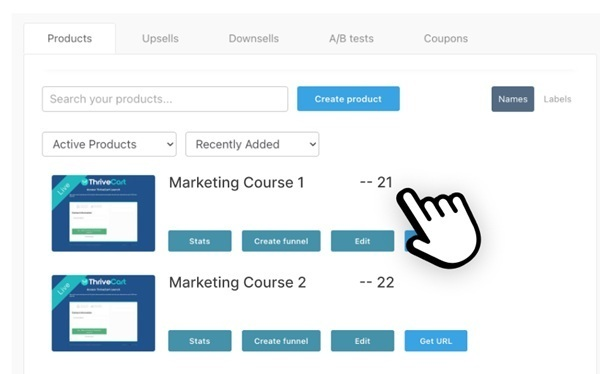This screenshot has height=374, width=600.
Task: Focus the Search your products field
Action: (165, 99)
